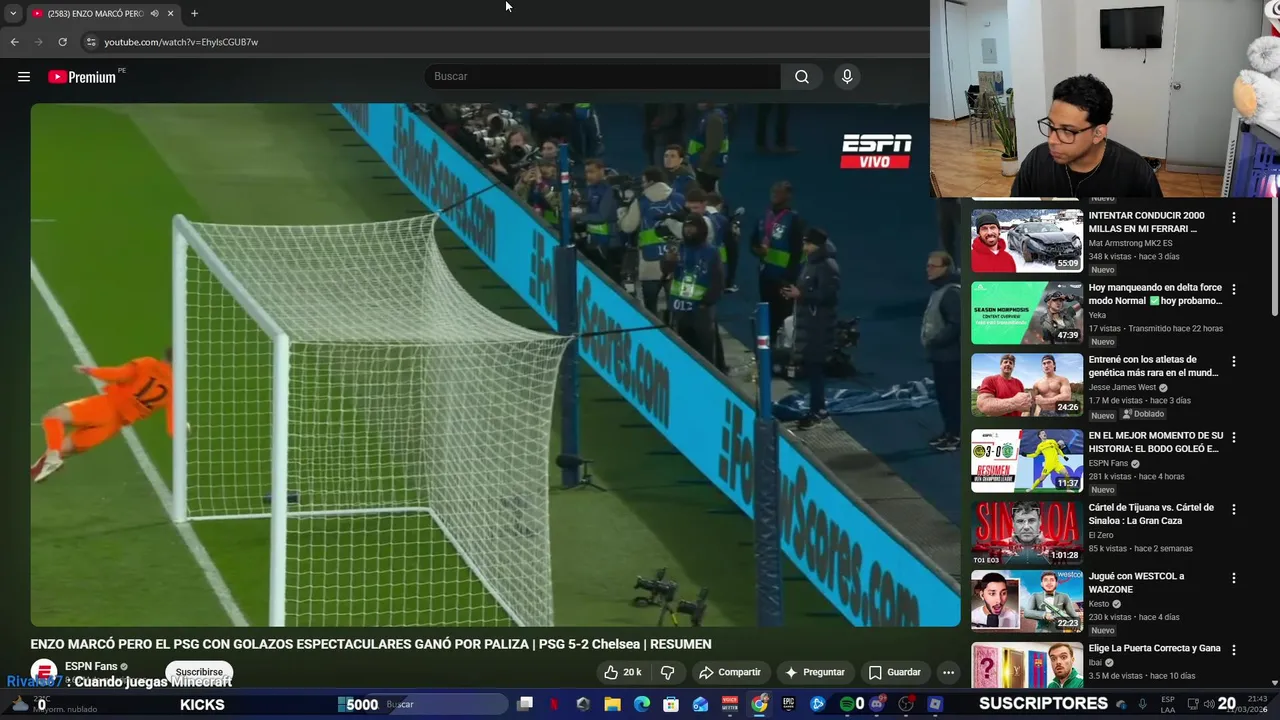Image resolution: width=1280 pixels, height=720 pixels.
Task: Go back with browser back arrow
Action: coord(14,42)
